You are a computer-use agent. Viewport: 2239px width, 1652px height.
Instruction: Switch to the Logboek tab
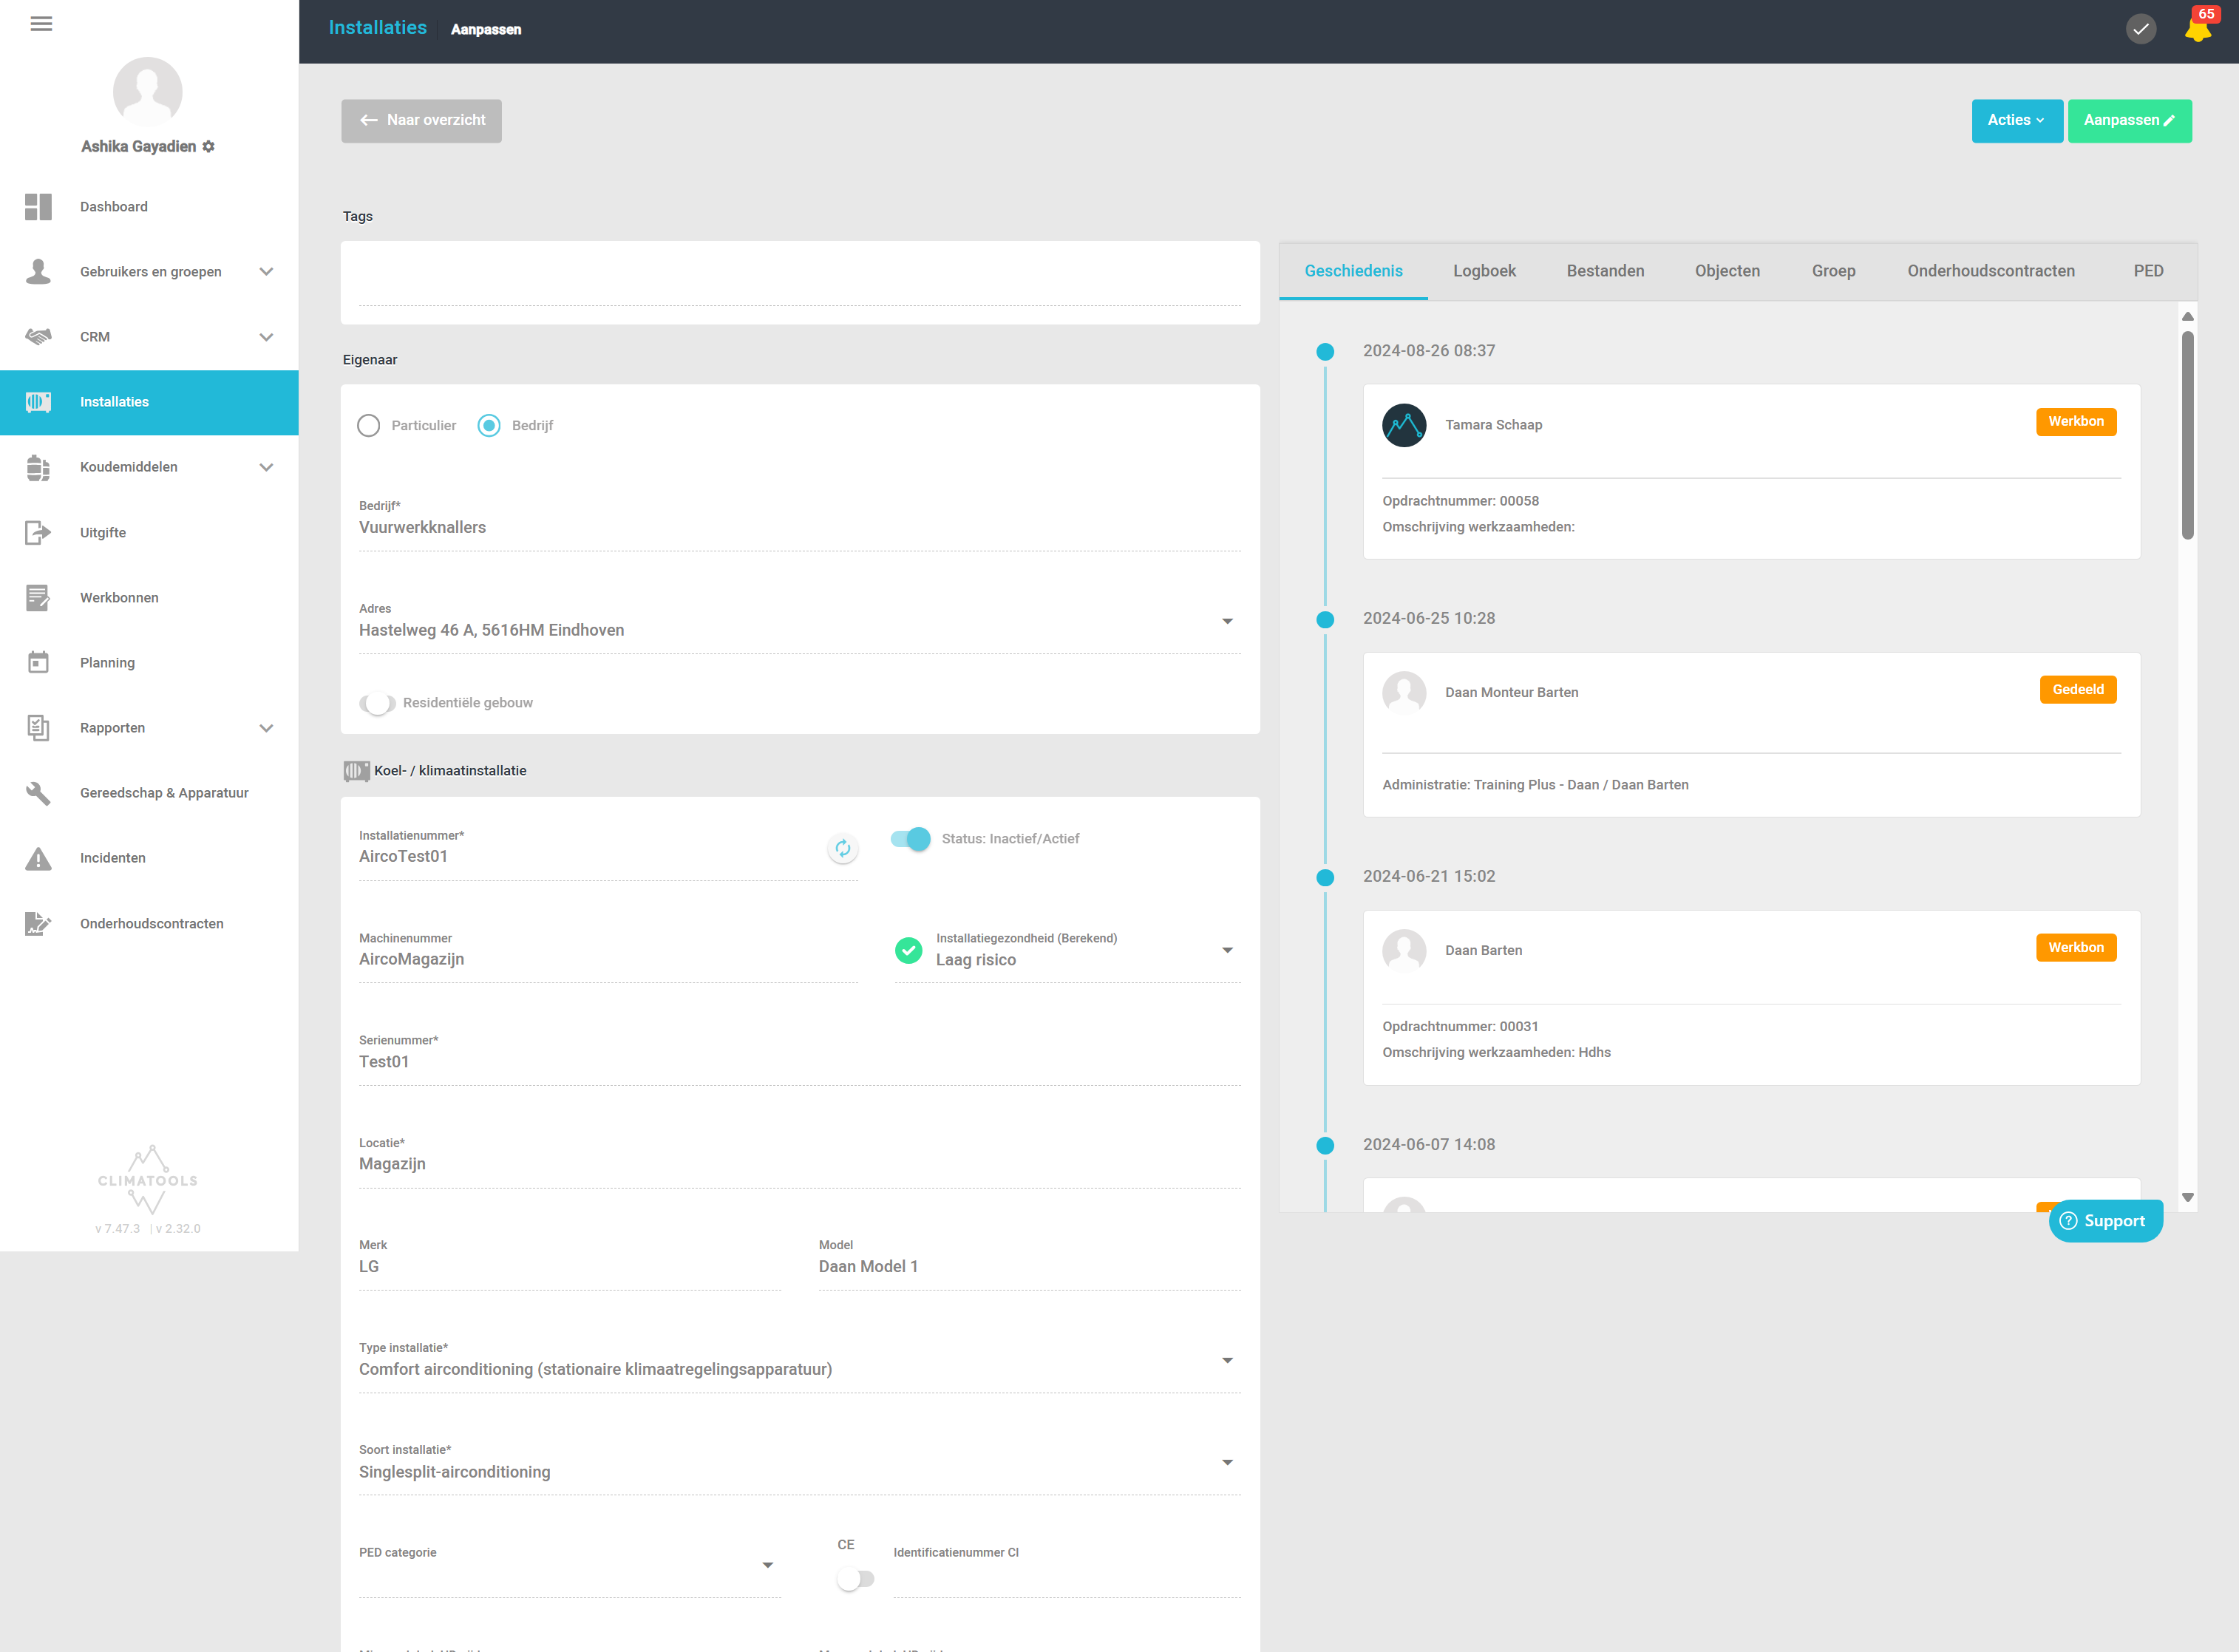(1484, 271)
